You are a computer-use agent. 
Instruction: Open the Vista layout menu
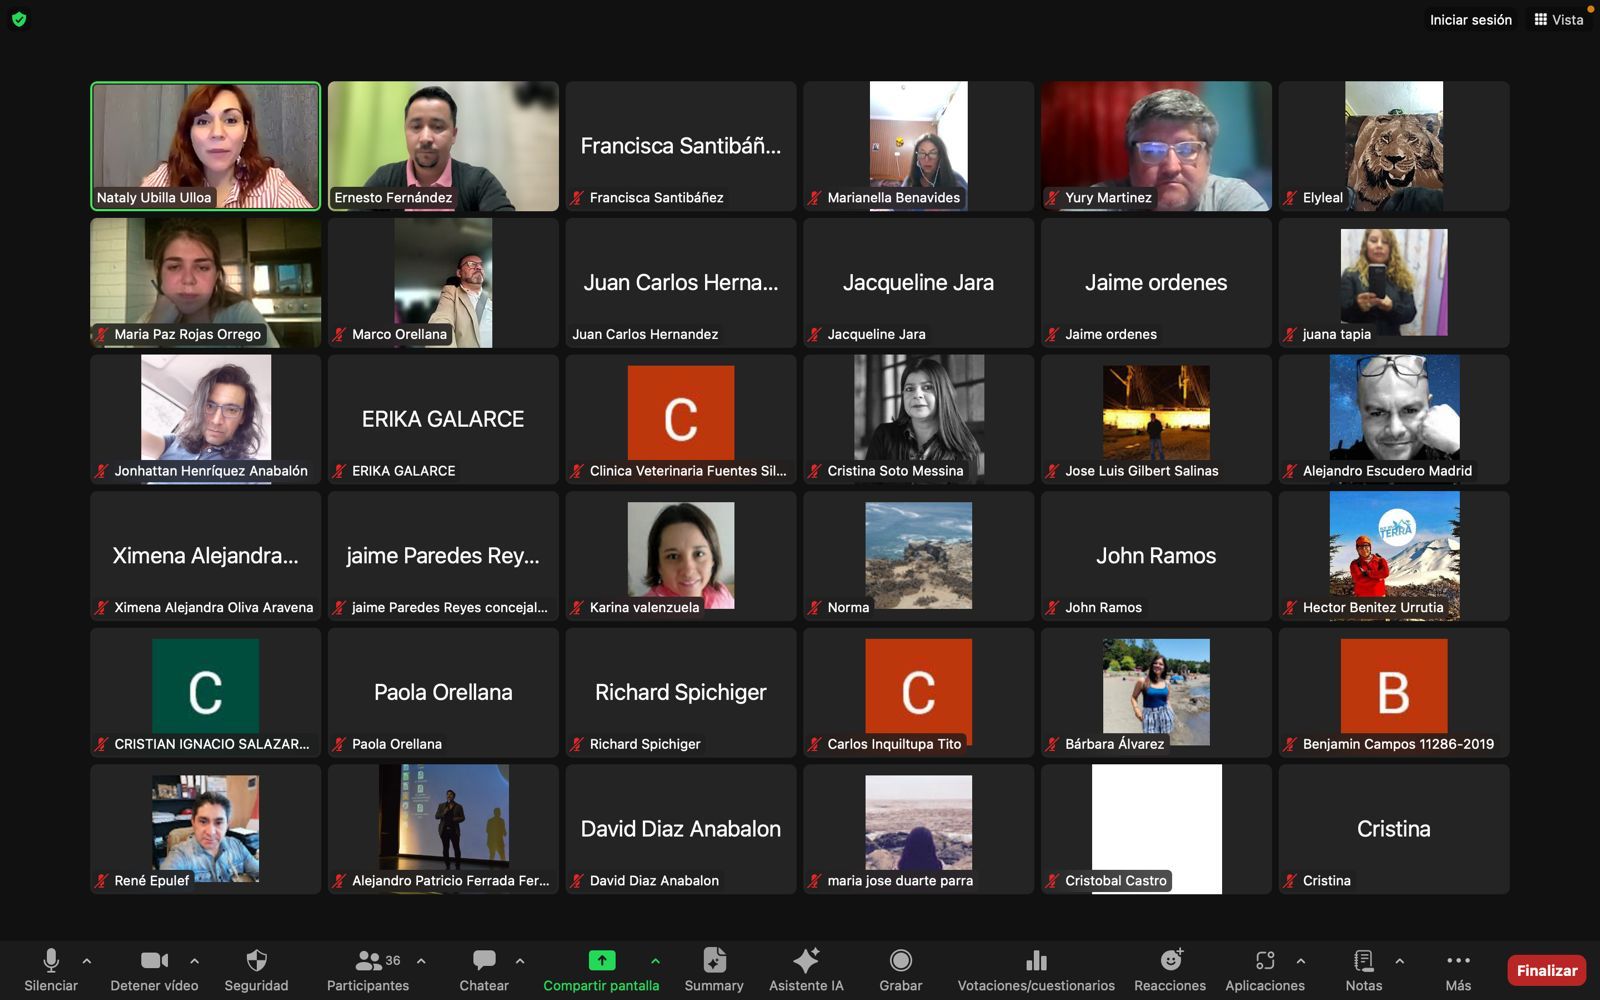point(1559,20)
